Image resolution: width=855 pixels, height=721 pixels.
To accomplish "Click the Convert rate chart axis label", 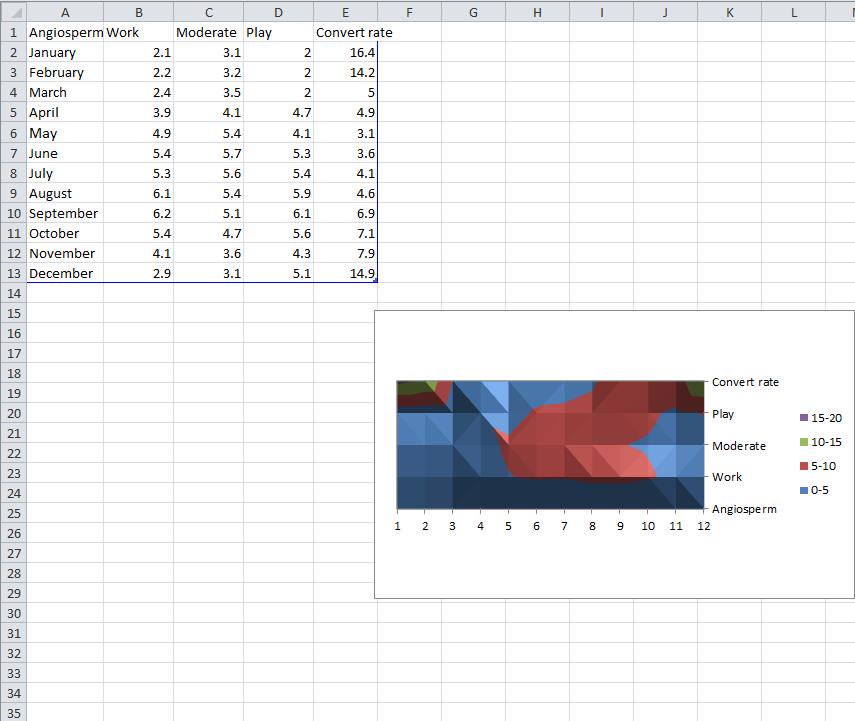I will click(x=745, y=382).
